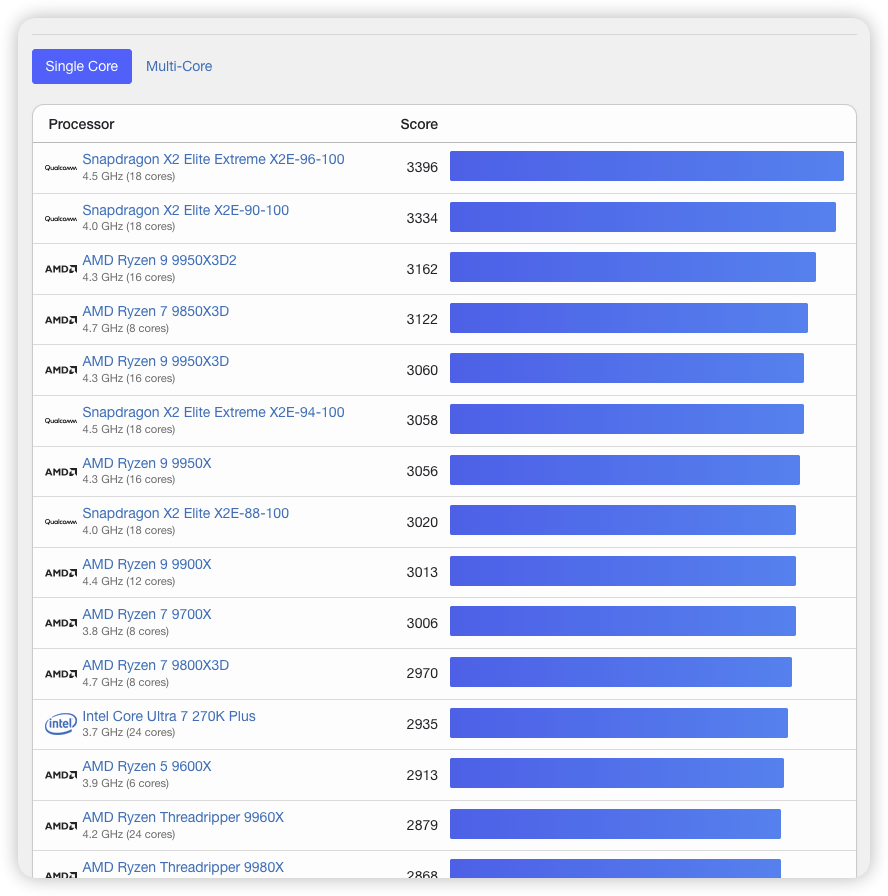Open AMD Ryzen 9 9950X3D link
888x896 pixels.
coord(155,361)
